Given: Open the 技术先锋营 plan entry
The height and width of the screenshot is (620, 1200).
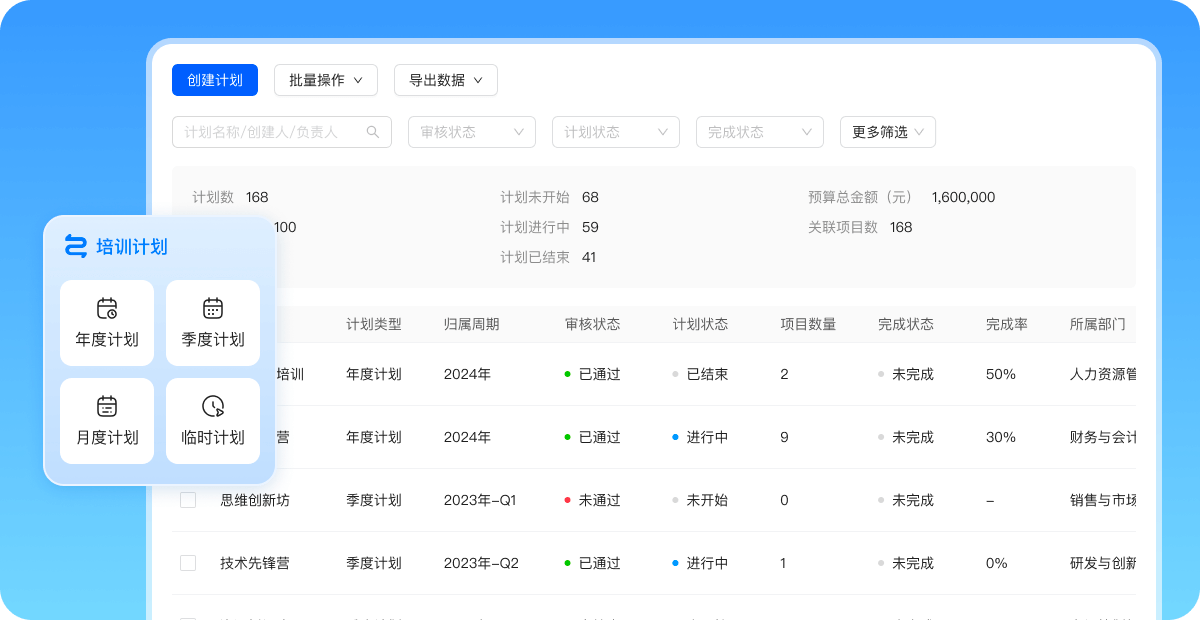Looking at the screenshot, I should tap(255, 563).
